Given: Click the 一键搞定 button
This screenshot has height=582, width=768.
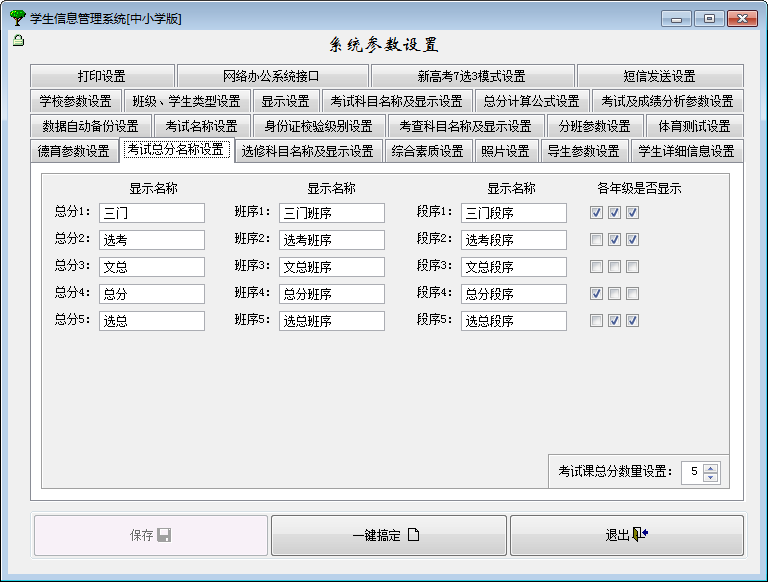Looking at the screenshot, I should [388, 535].
